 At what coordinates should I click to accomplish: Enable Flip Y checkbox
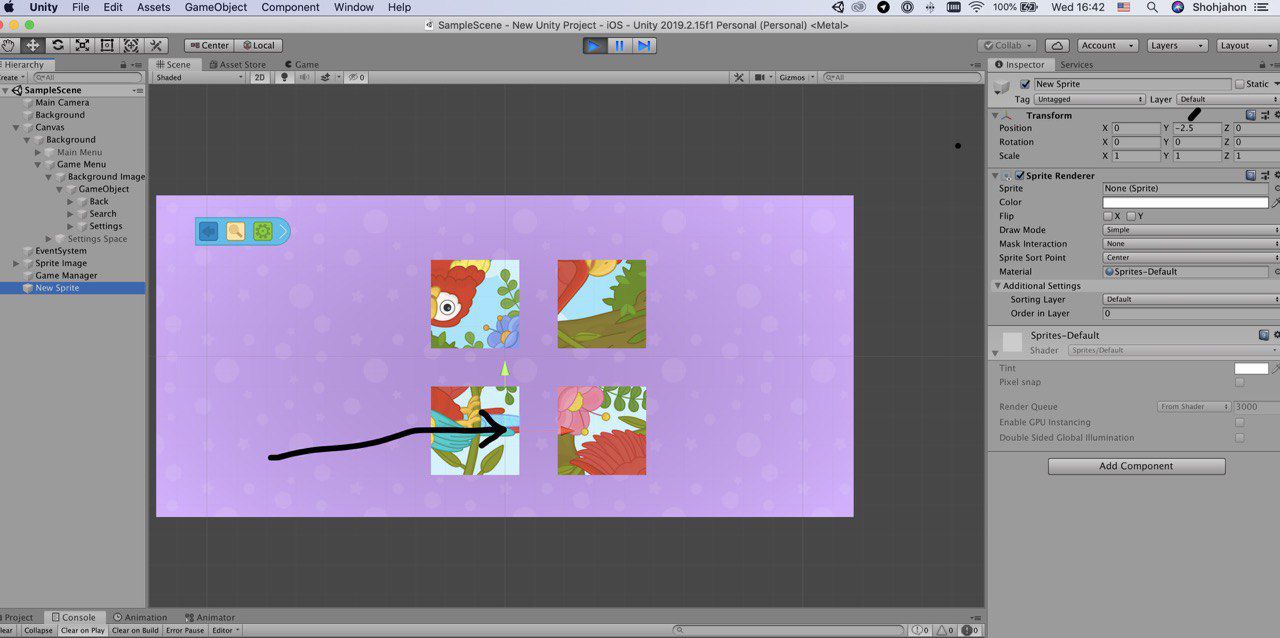tap(1131, 216)
